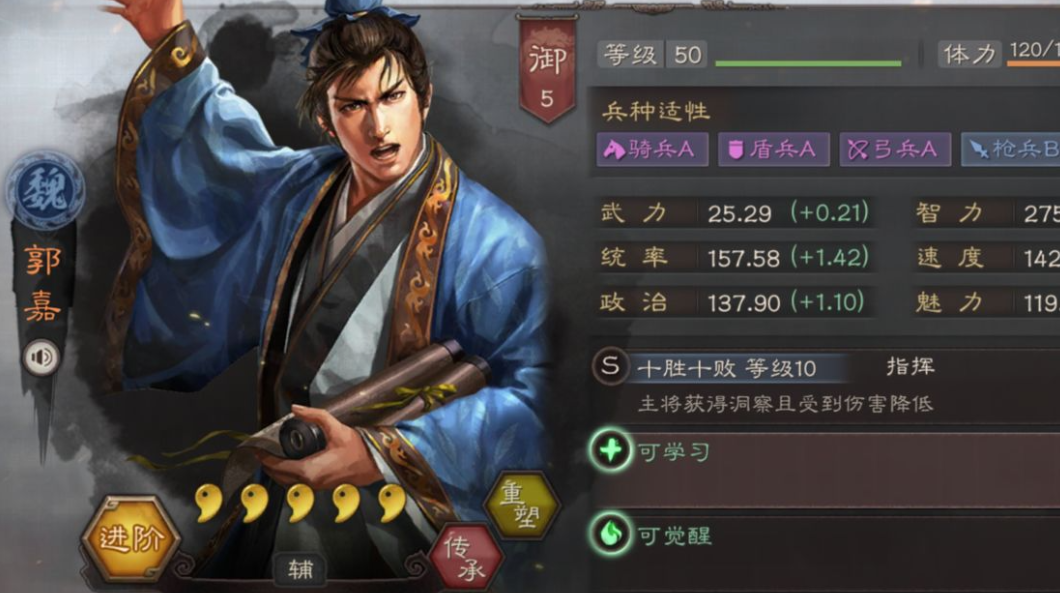
Task: Tap the green plus 可学习 skill slot icon
Action: pos(610,450)
